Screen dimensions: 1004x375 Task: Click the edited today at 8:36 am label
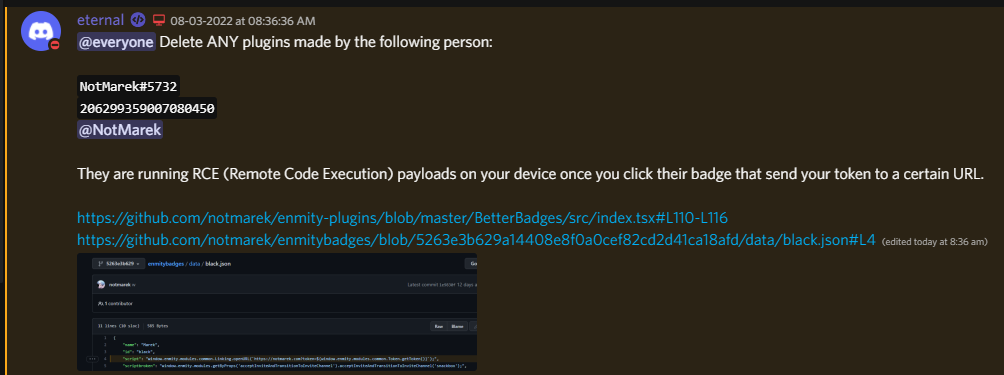[x=935, y=242]
